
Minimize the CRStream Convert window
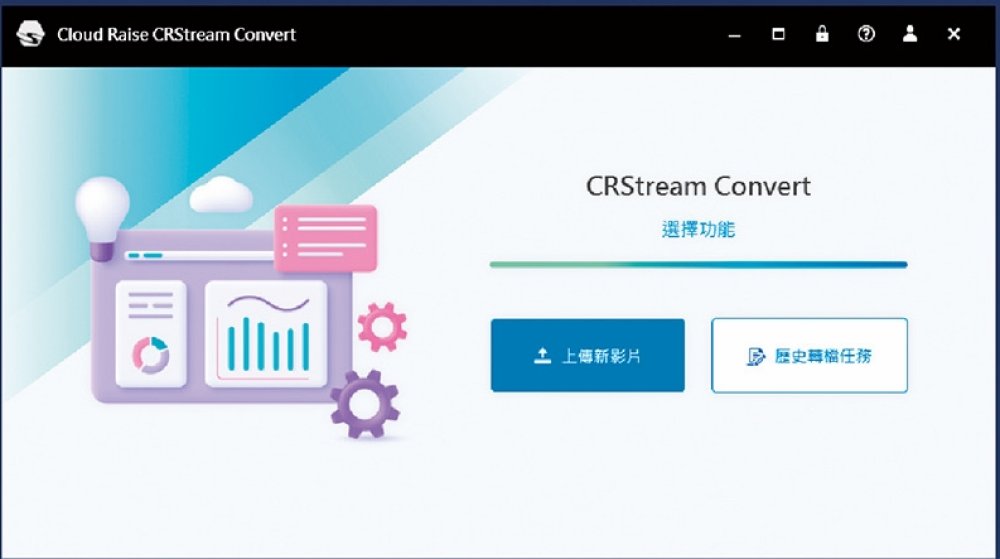735,35
